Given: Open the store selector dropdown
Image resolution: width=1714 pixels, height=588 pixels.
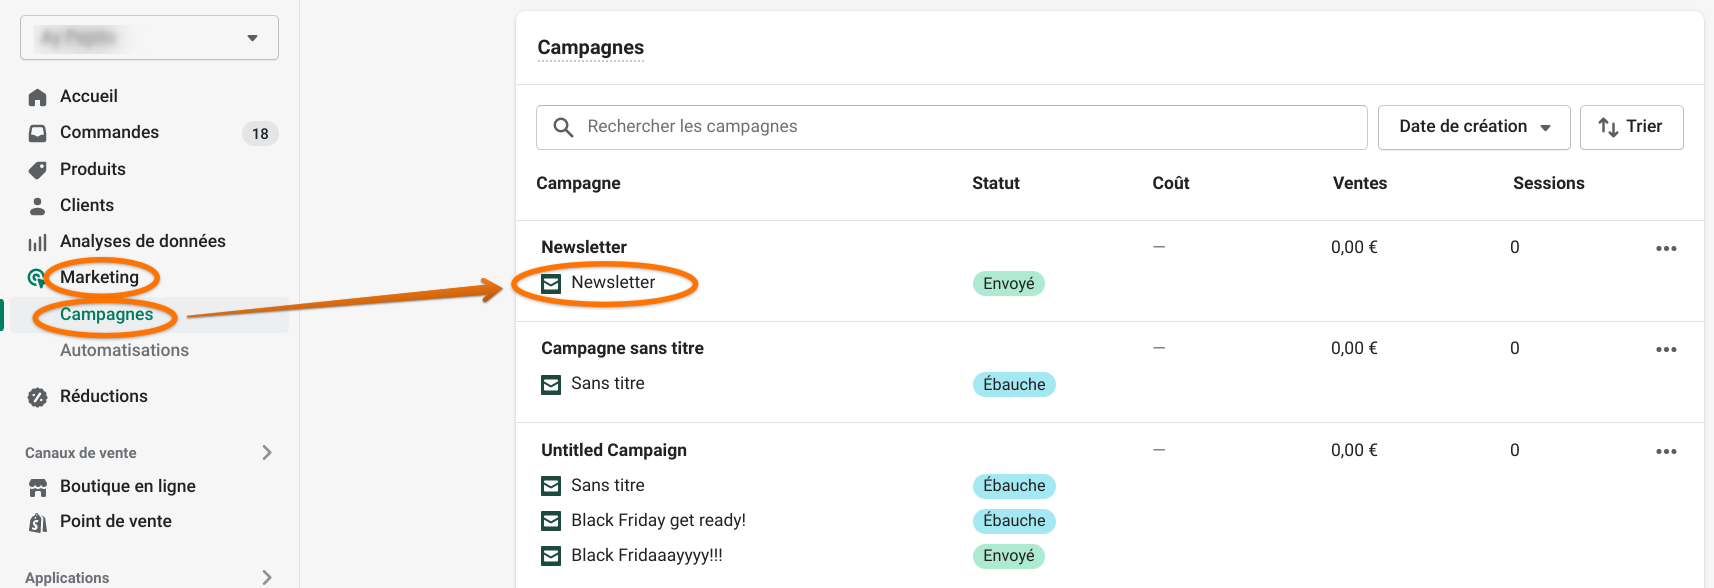Looking at the screenshot, I should [x=149, y=38].
